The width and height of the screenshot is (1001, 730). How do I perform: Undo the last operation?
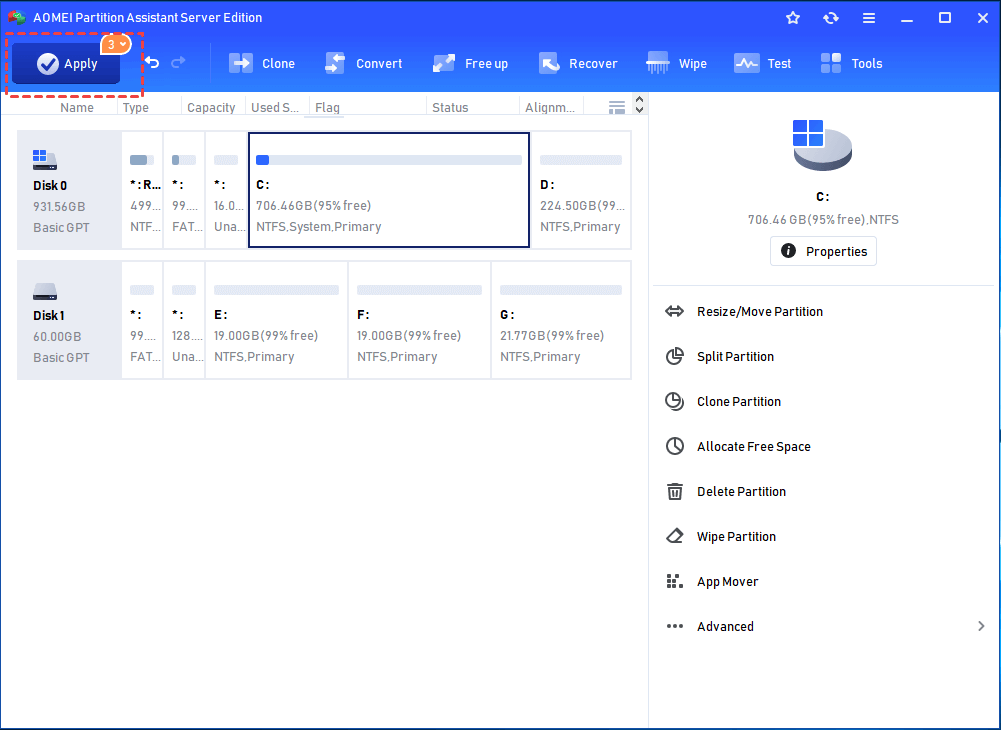pyautogui.click(x=152, y=62)
